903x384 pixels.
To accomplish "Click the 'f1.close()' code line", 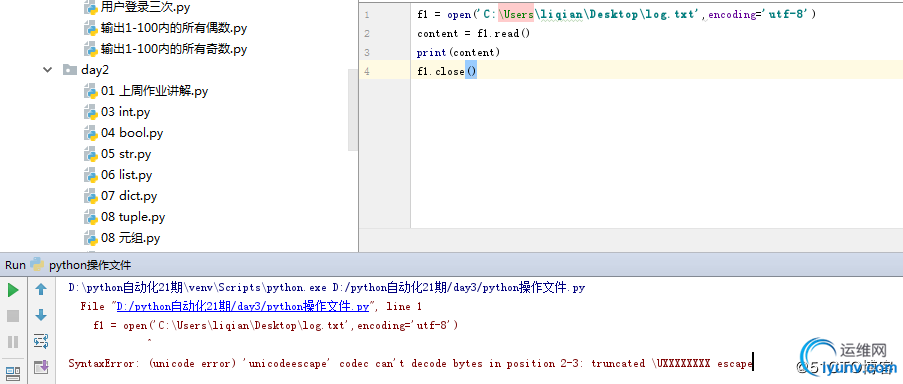I will tap(447, 71).
